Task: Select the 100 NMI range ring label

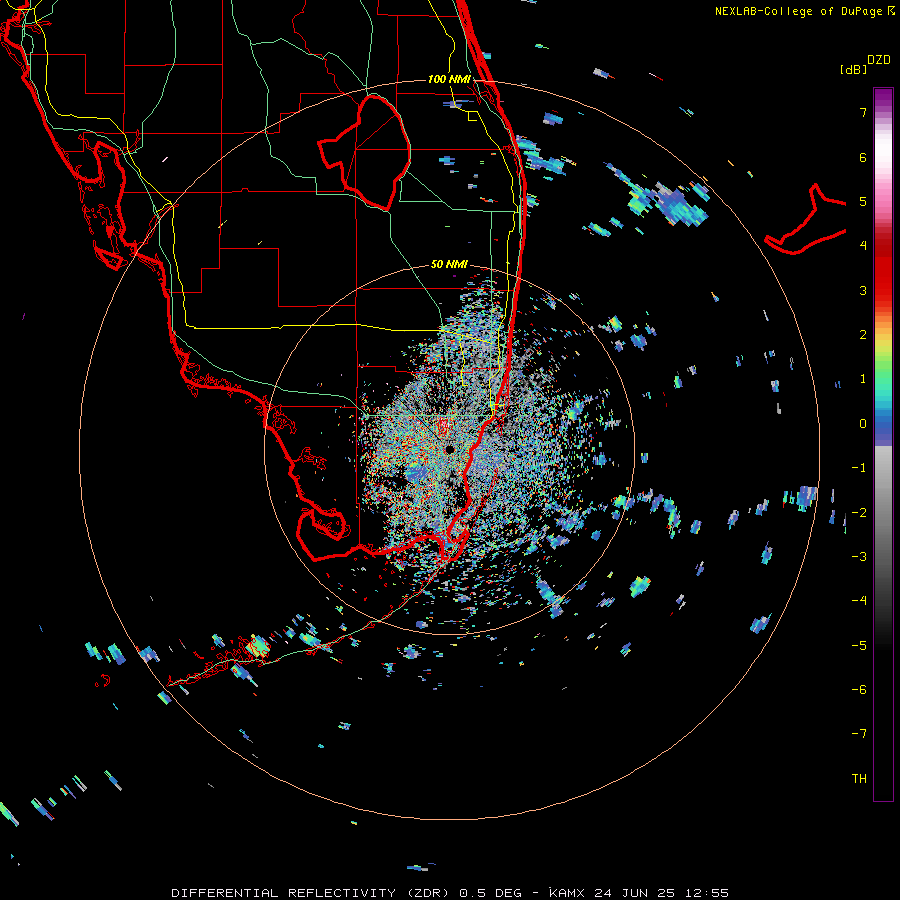Action: point(449,79)
